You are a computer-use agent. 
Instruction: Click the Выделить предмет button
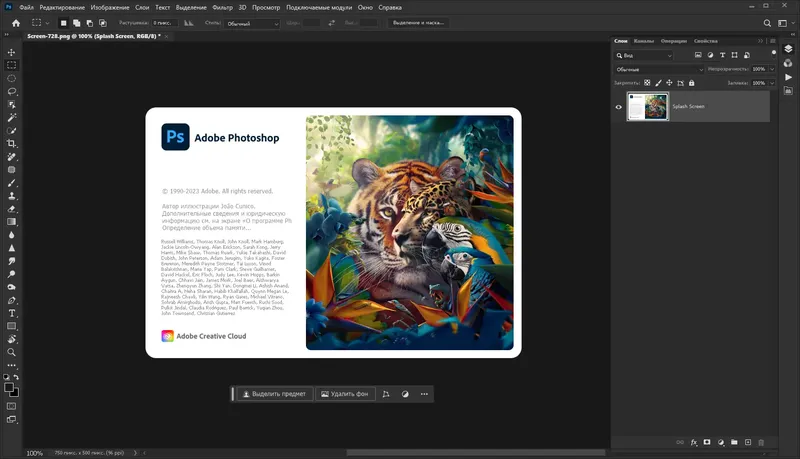pyautogui.click(x=273, y=394)
